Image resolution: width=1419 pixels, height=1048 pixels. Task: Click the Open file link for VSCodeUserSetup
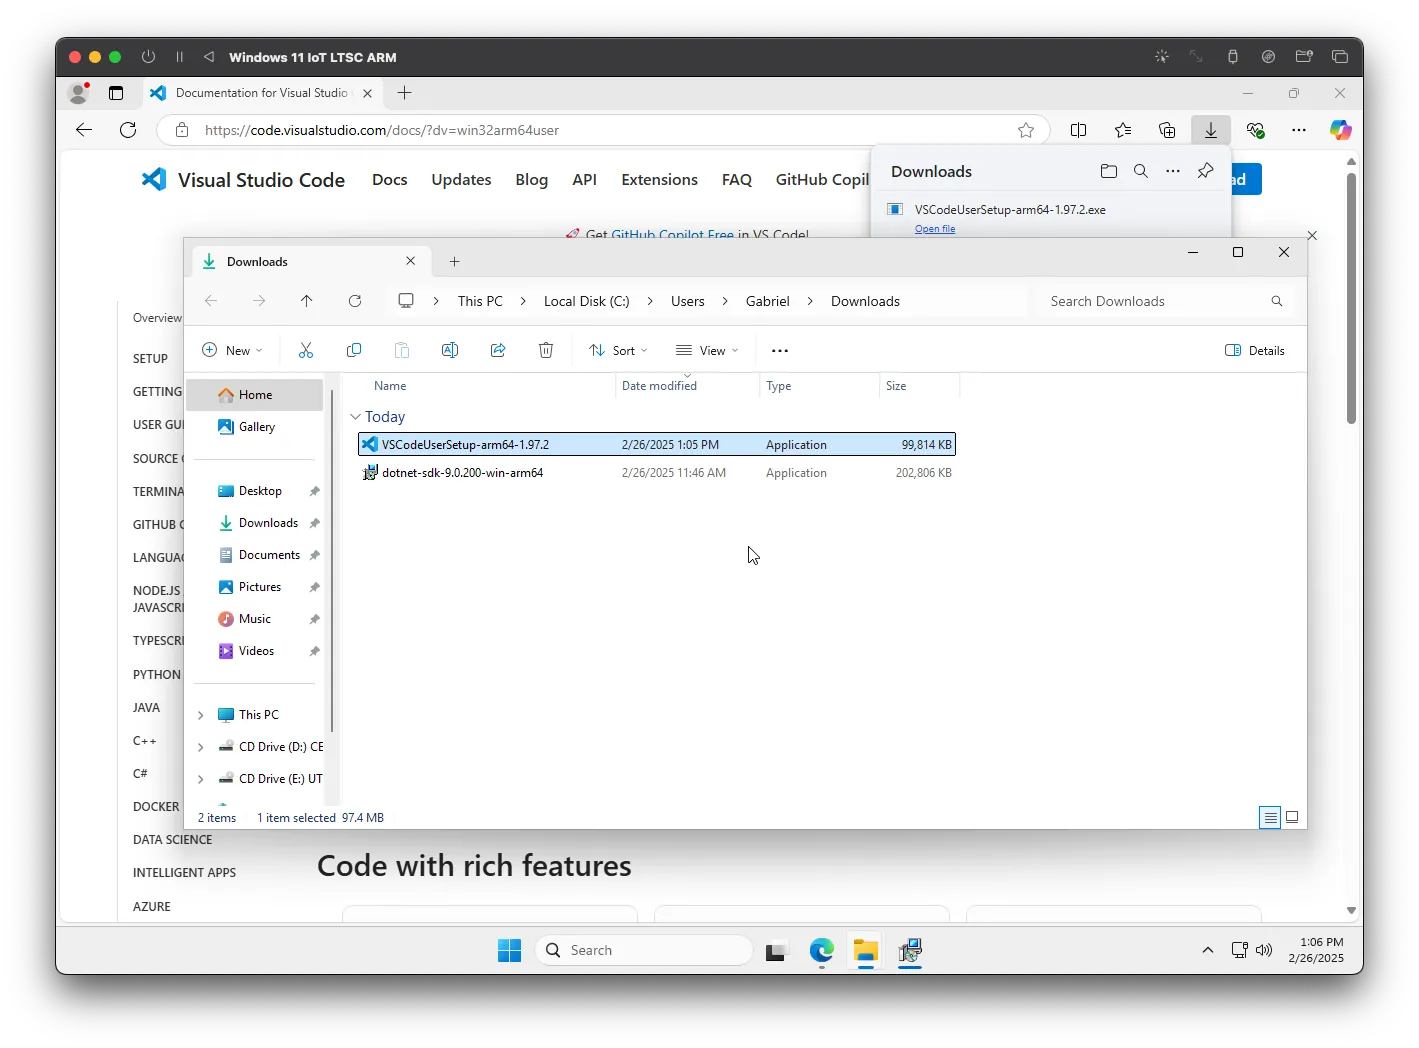pyautogui.click(x=935, y=229)
